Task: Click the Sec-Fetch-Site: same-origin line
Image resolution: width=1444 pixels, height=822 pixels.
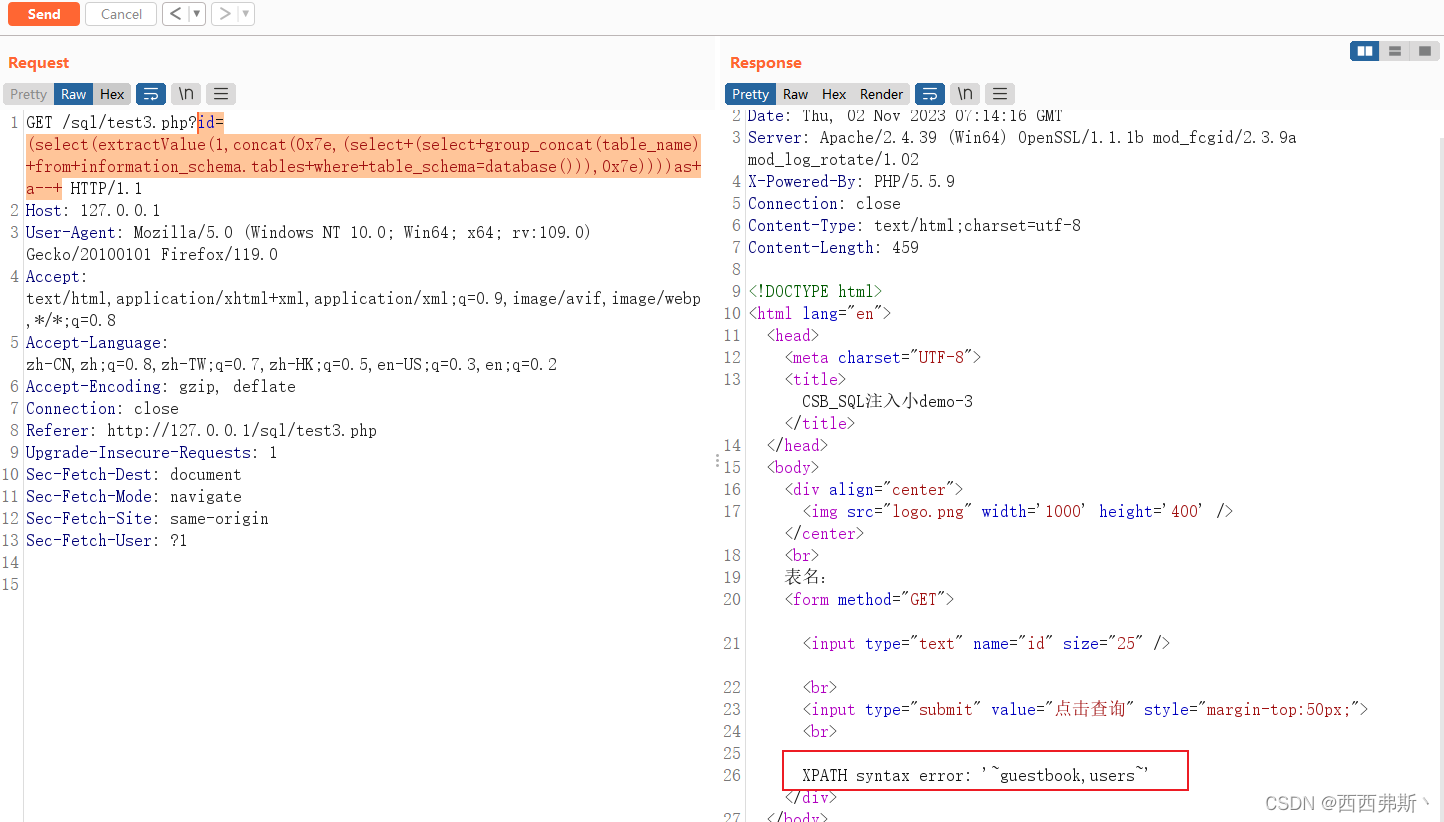Action: pos(147,518)
